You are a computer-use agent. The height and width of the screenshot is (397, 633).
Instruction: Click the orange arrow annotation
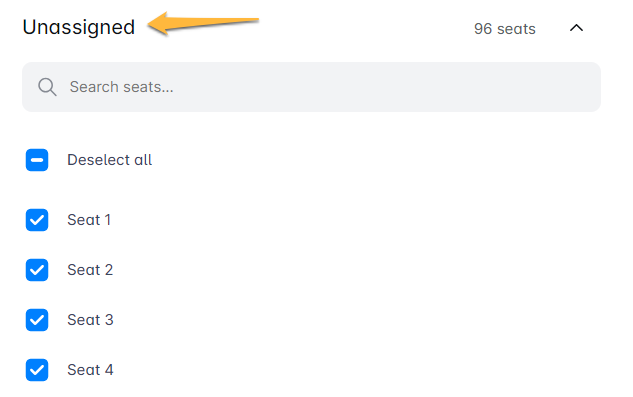coord(203,23)
